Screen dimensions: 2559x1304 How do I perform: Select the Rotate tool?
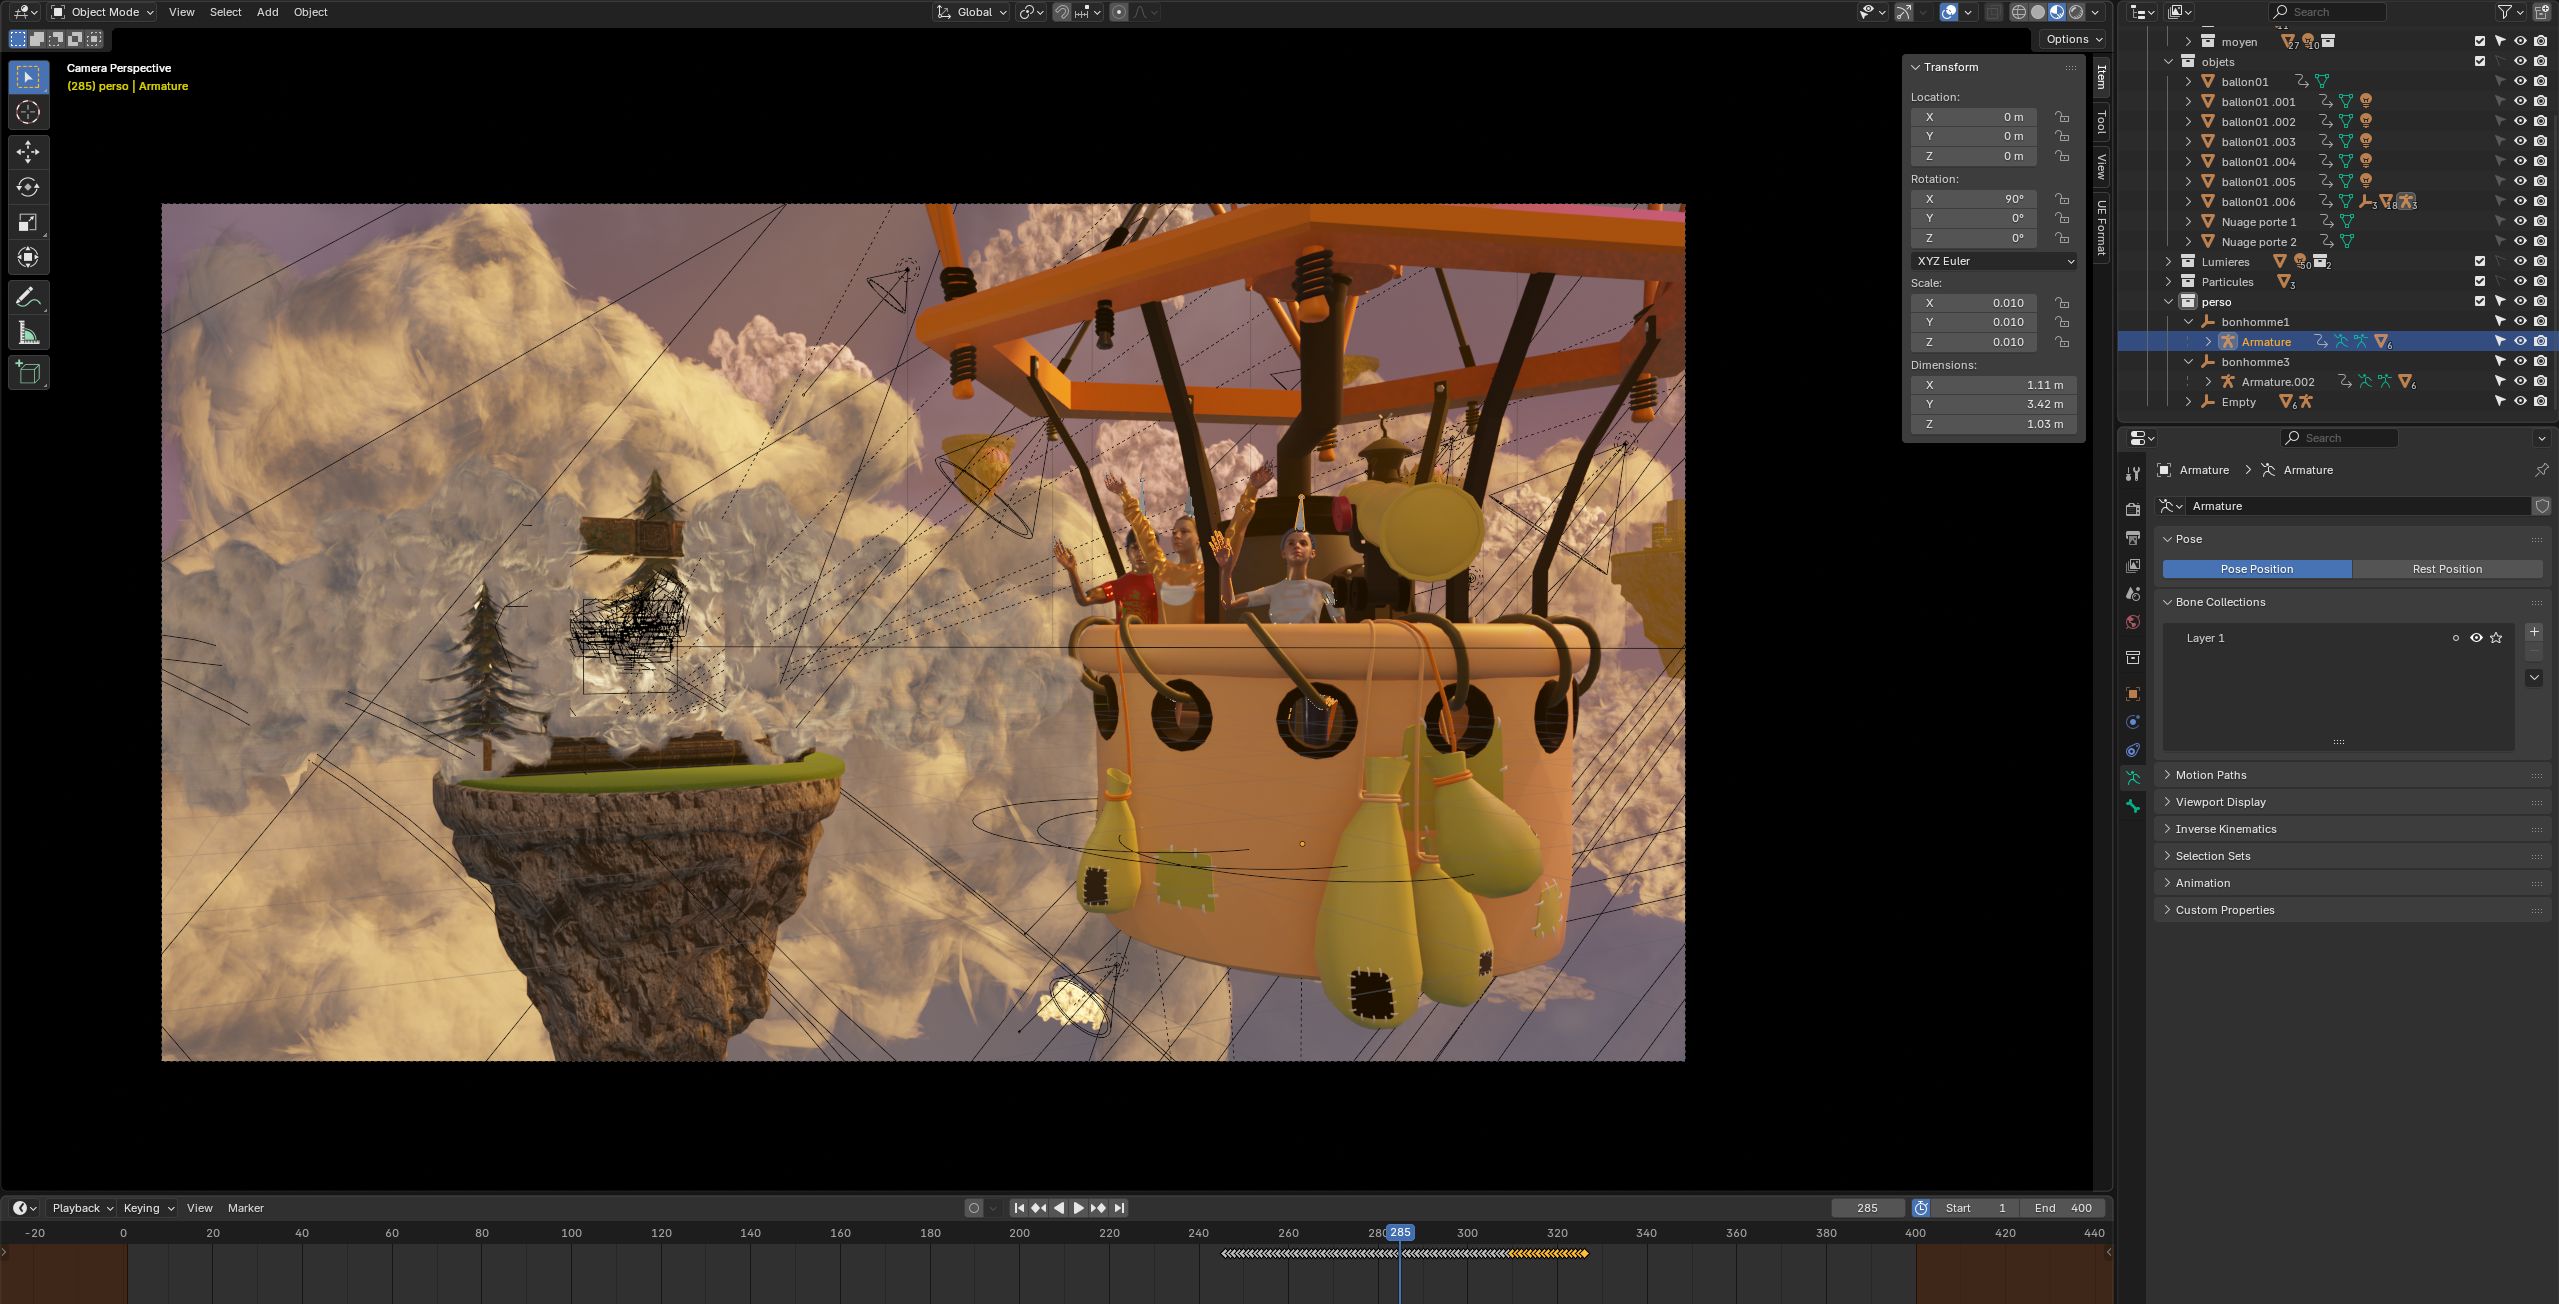(28, 187)
